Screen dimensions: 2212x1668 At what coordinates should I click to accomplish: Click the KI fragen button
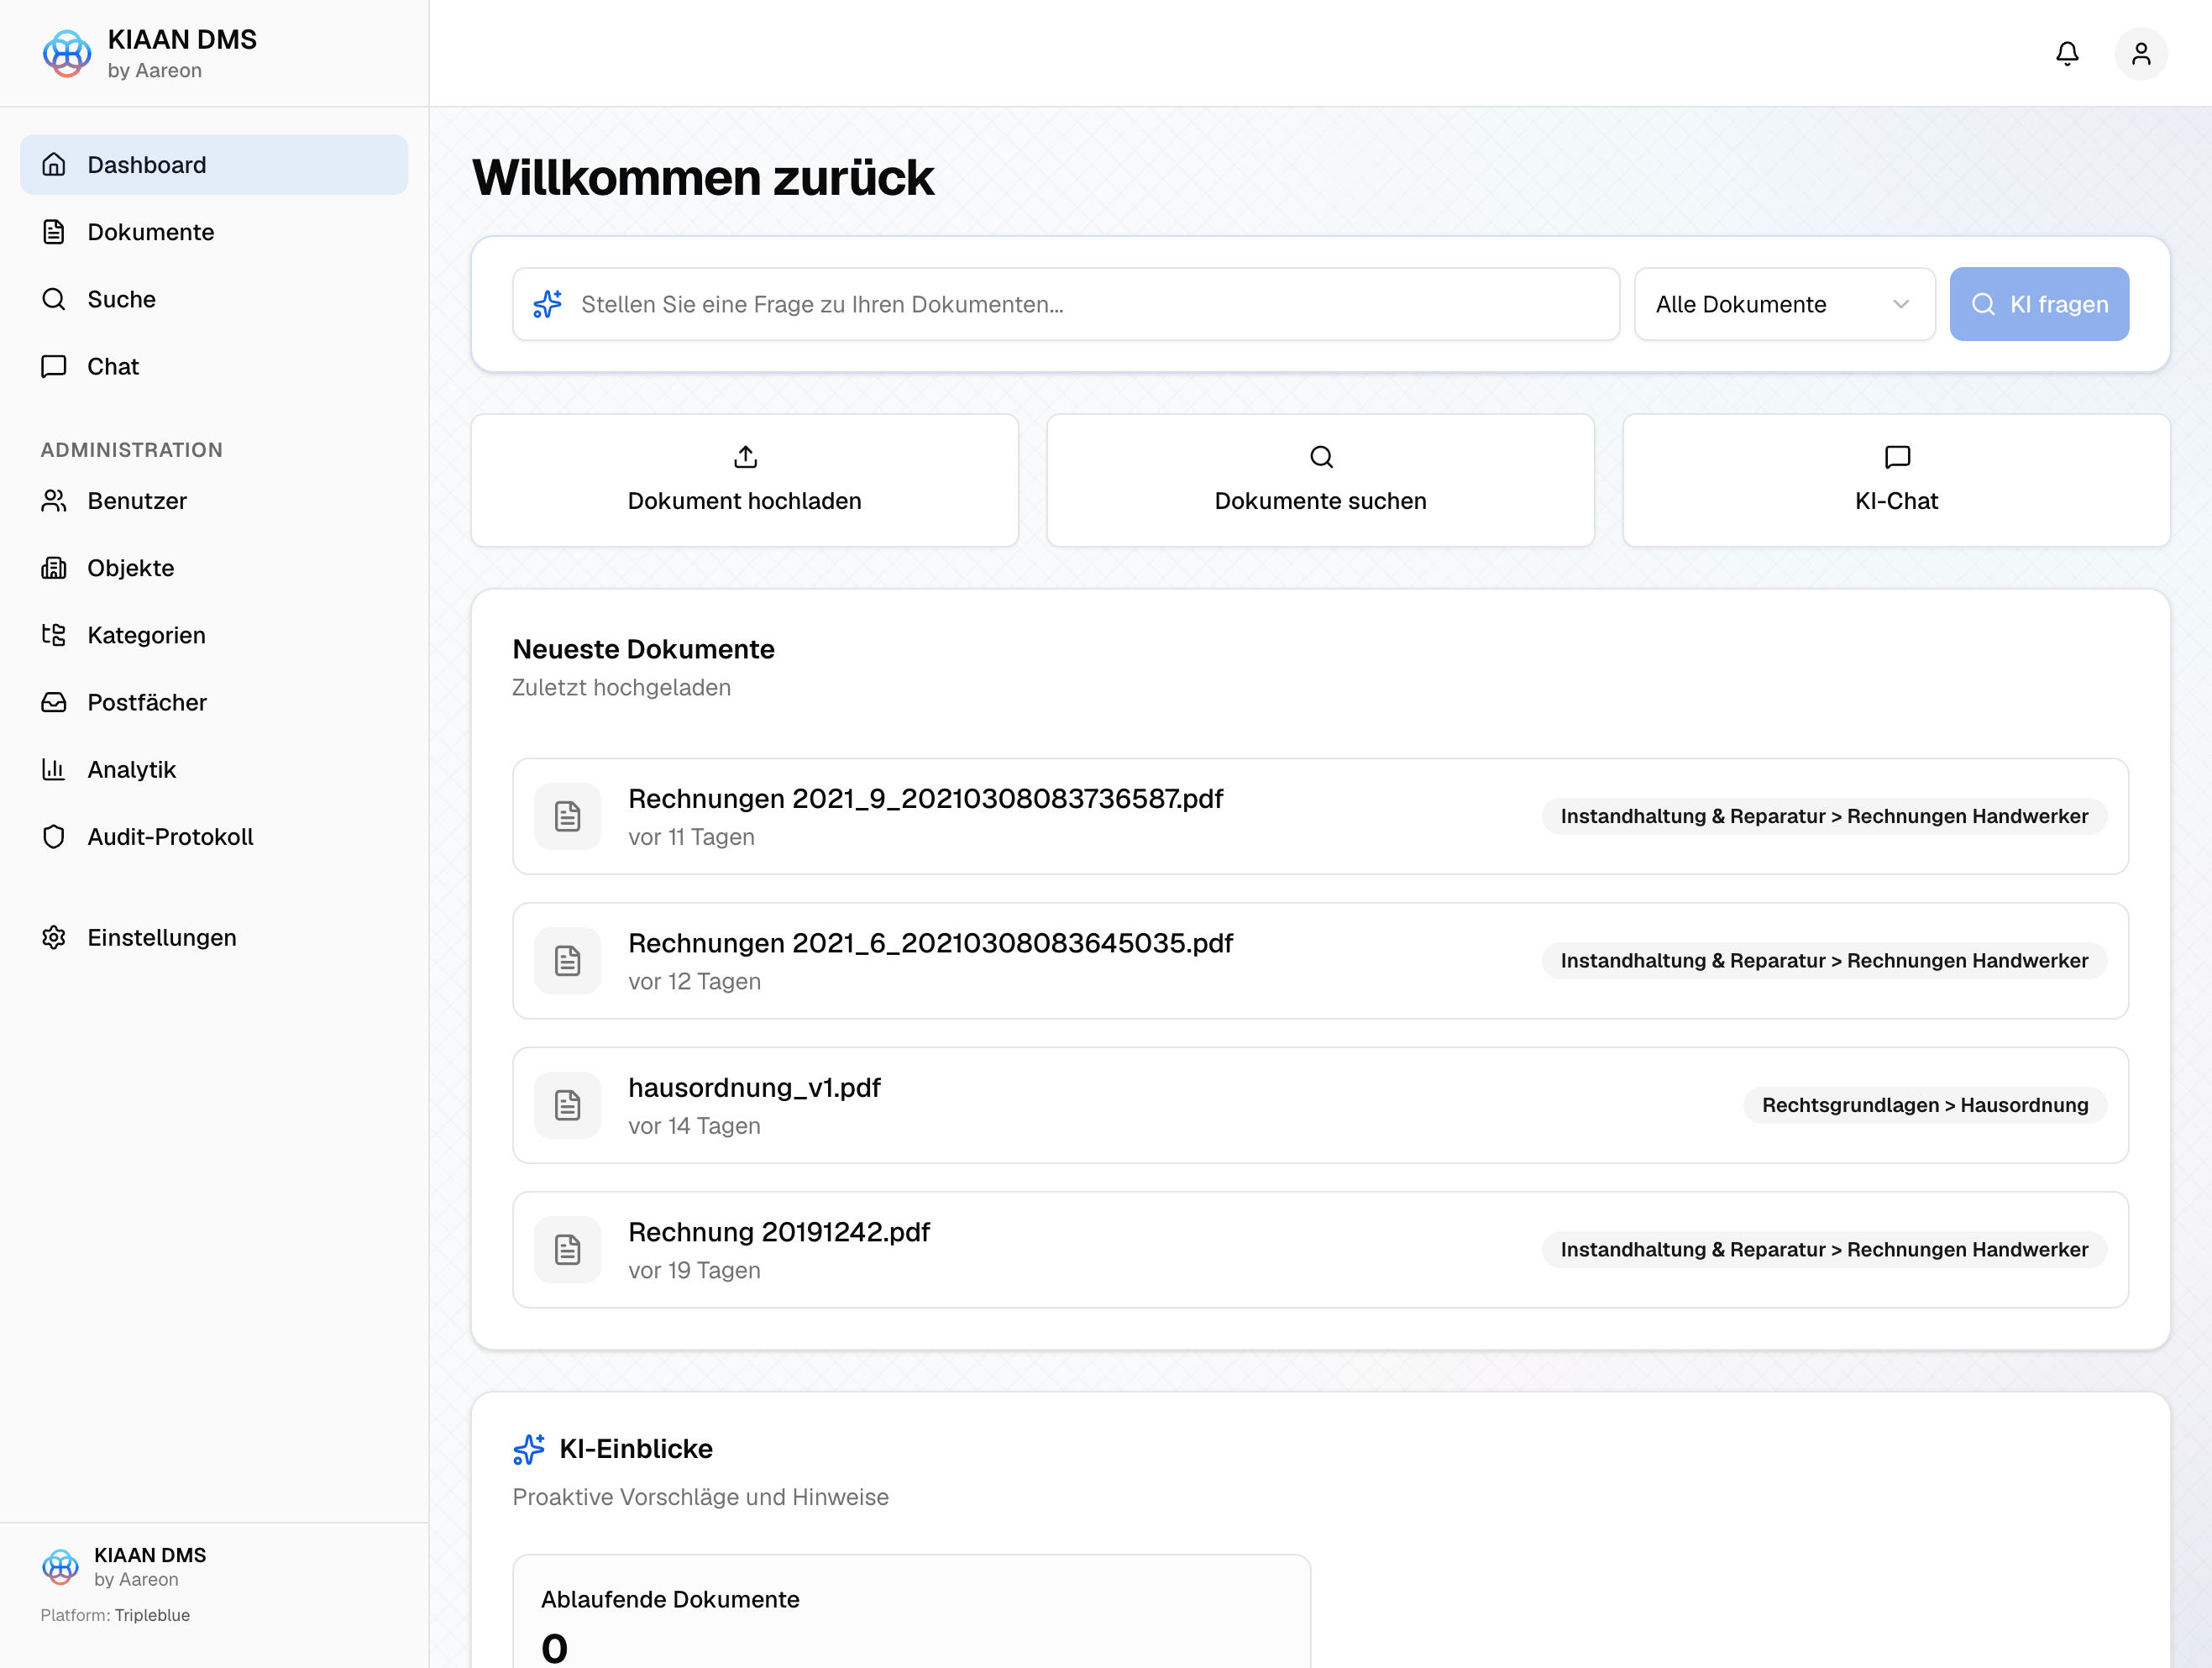click(2038, 304)
